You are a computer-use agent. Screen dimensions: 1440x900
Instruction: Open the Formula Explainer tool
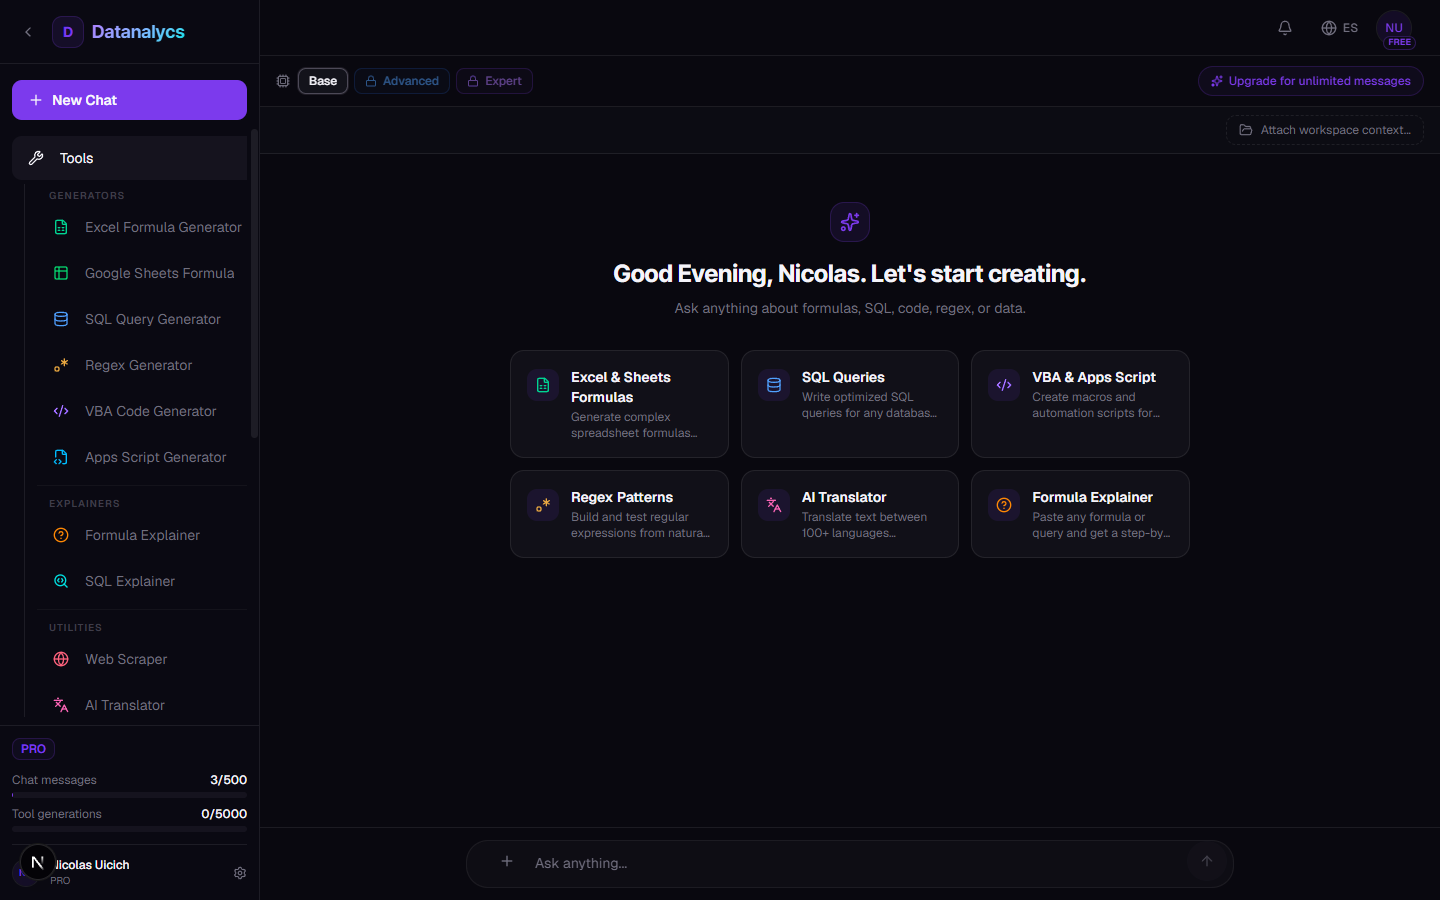click(x=142, y=535)
